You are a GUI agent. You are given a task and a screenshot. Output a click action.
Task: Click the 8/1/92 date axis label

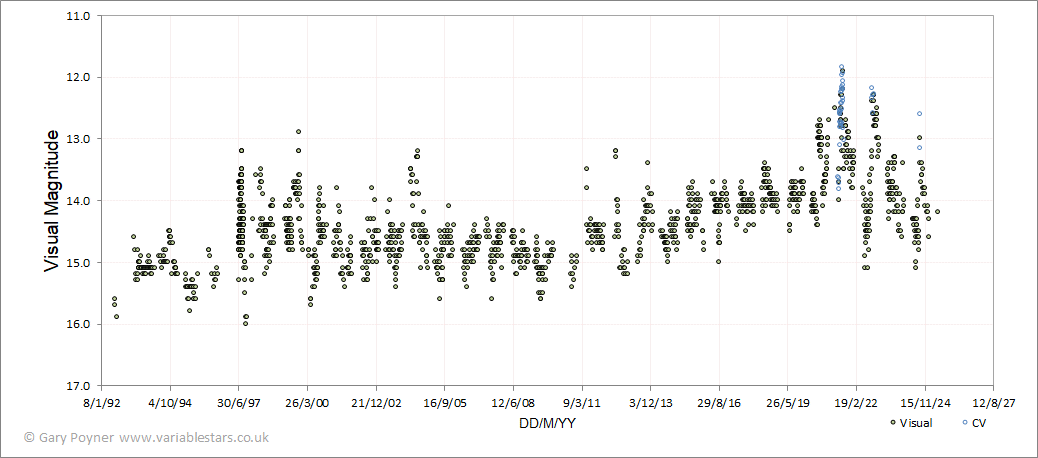tap(101, 402)
